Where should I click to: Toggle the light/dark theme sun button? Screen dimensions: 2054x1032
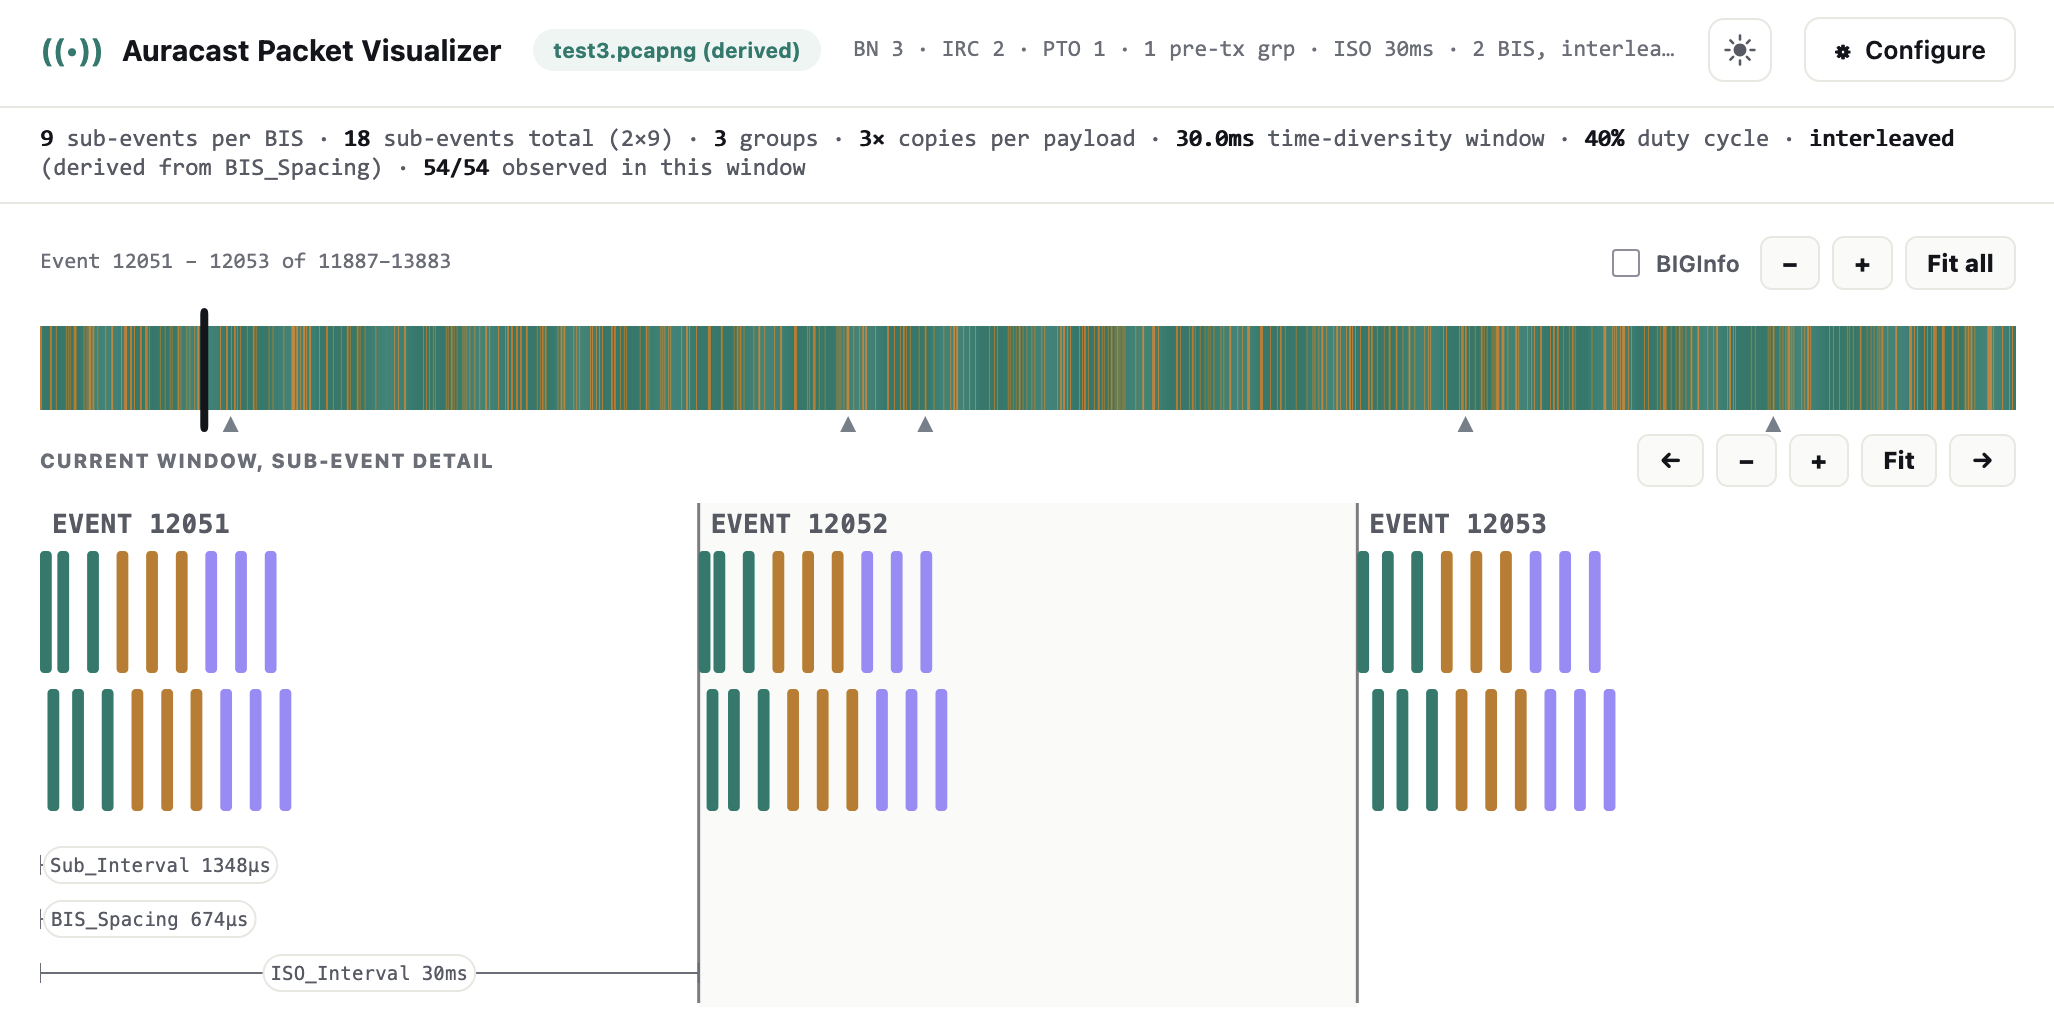pyautogui.click(x=1739, y=50)
